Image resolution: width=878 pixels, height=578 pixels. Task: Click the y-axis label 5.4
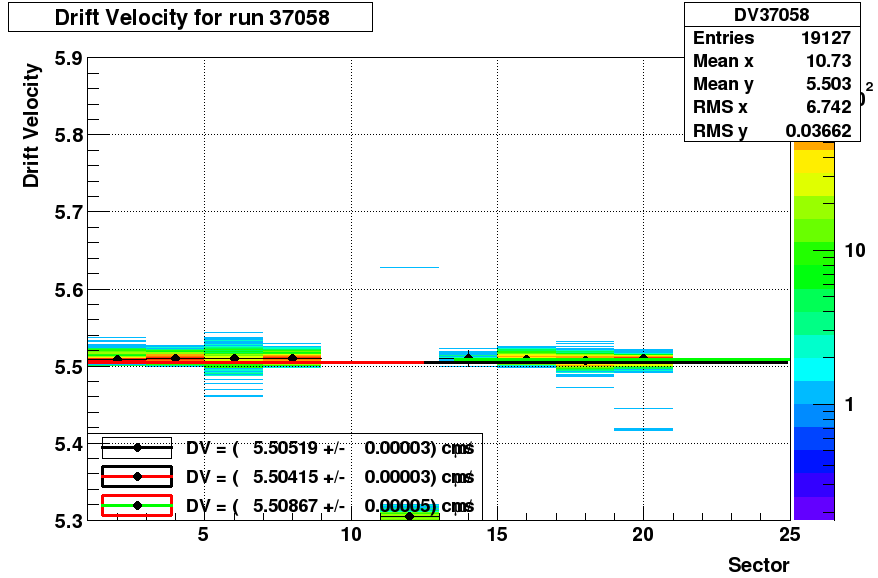point(68,444)
